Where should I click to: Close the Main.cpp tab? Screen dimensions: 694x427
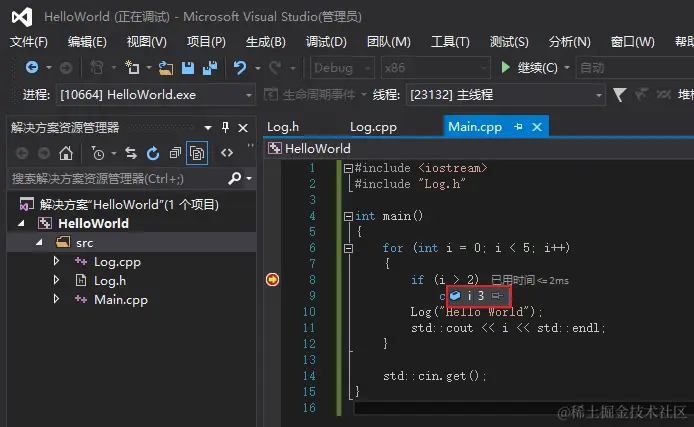(x=537, y=127)
